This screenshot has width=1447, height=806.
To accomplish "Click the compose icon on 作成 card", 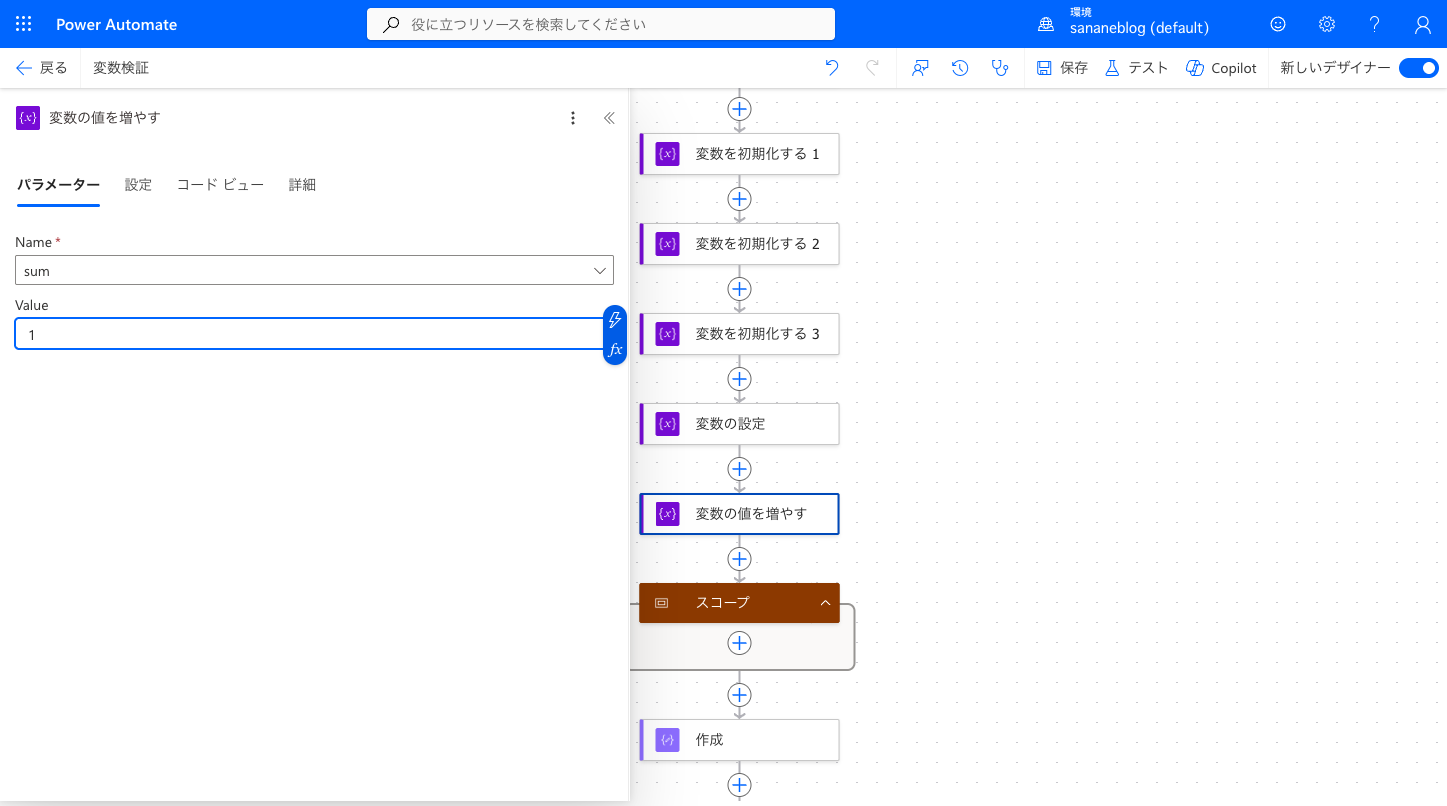I will (667, 740).
